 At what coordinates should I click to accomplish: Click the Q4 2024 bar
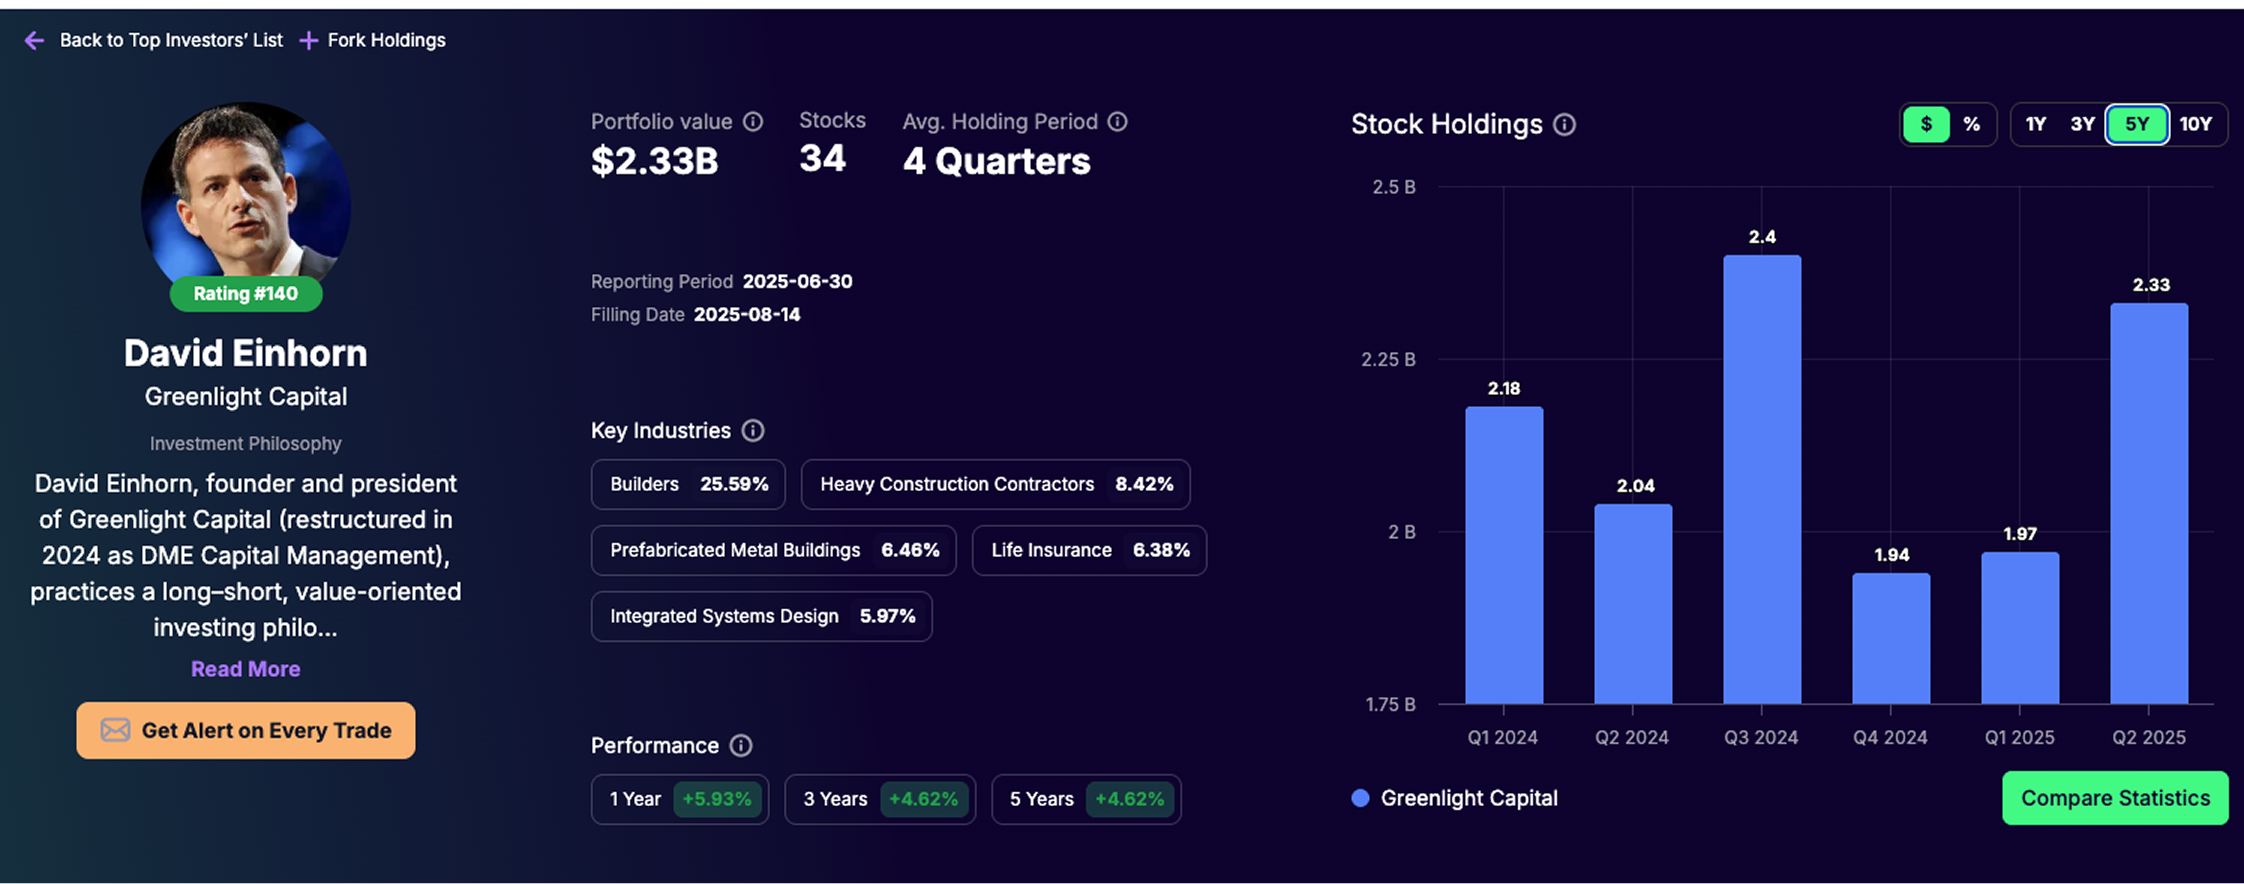(x=1891, y=638)
